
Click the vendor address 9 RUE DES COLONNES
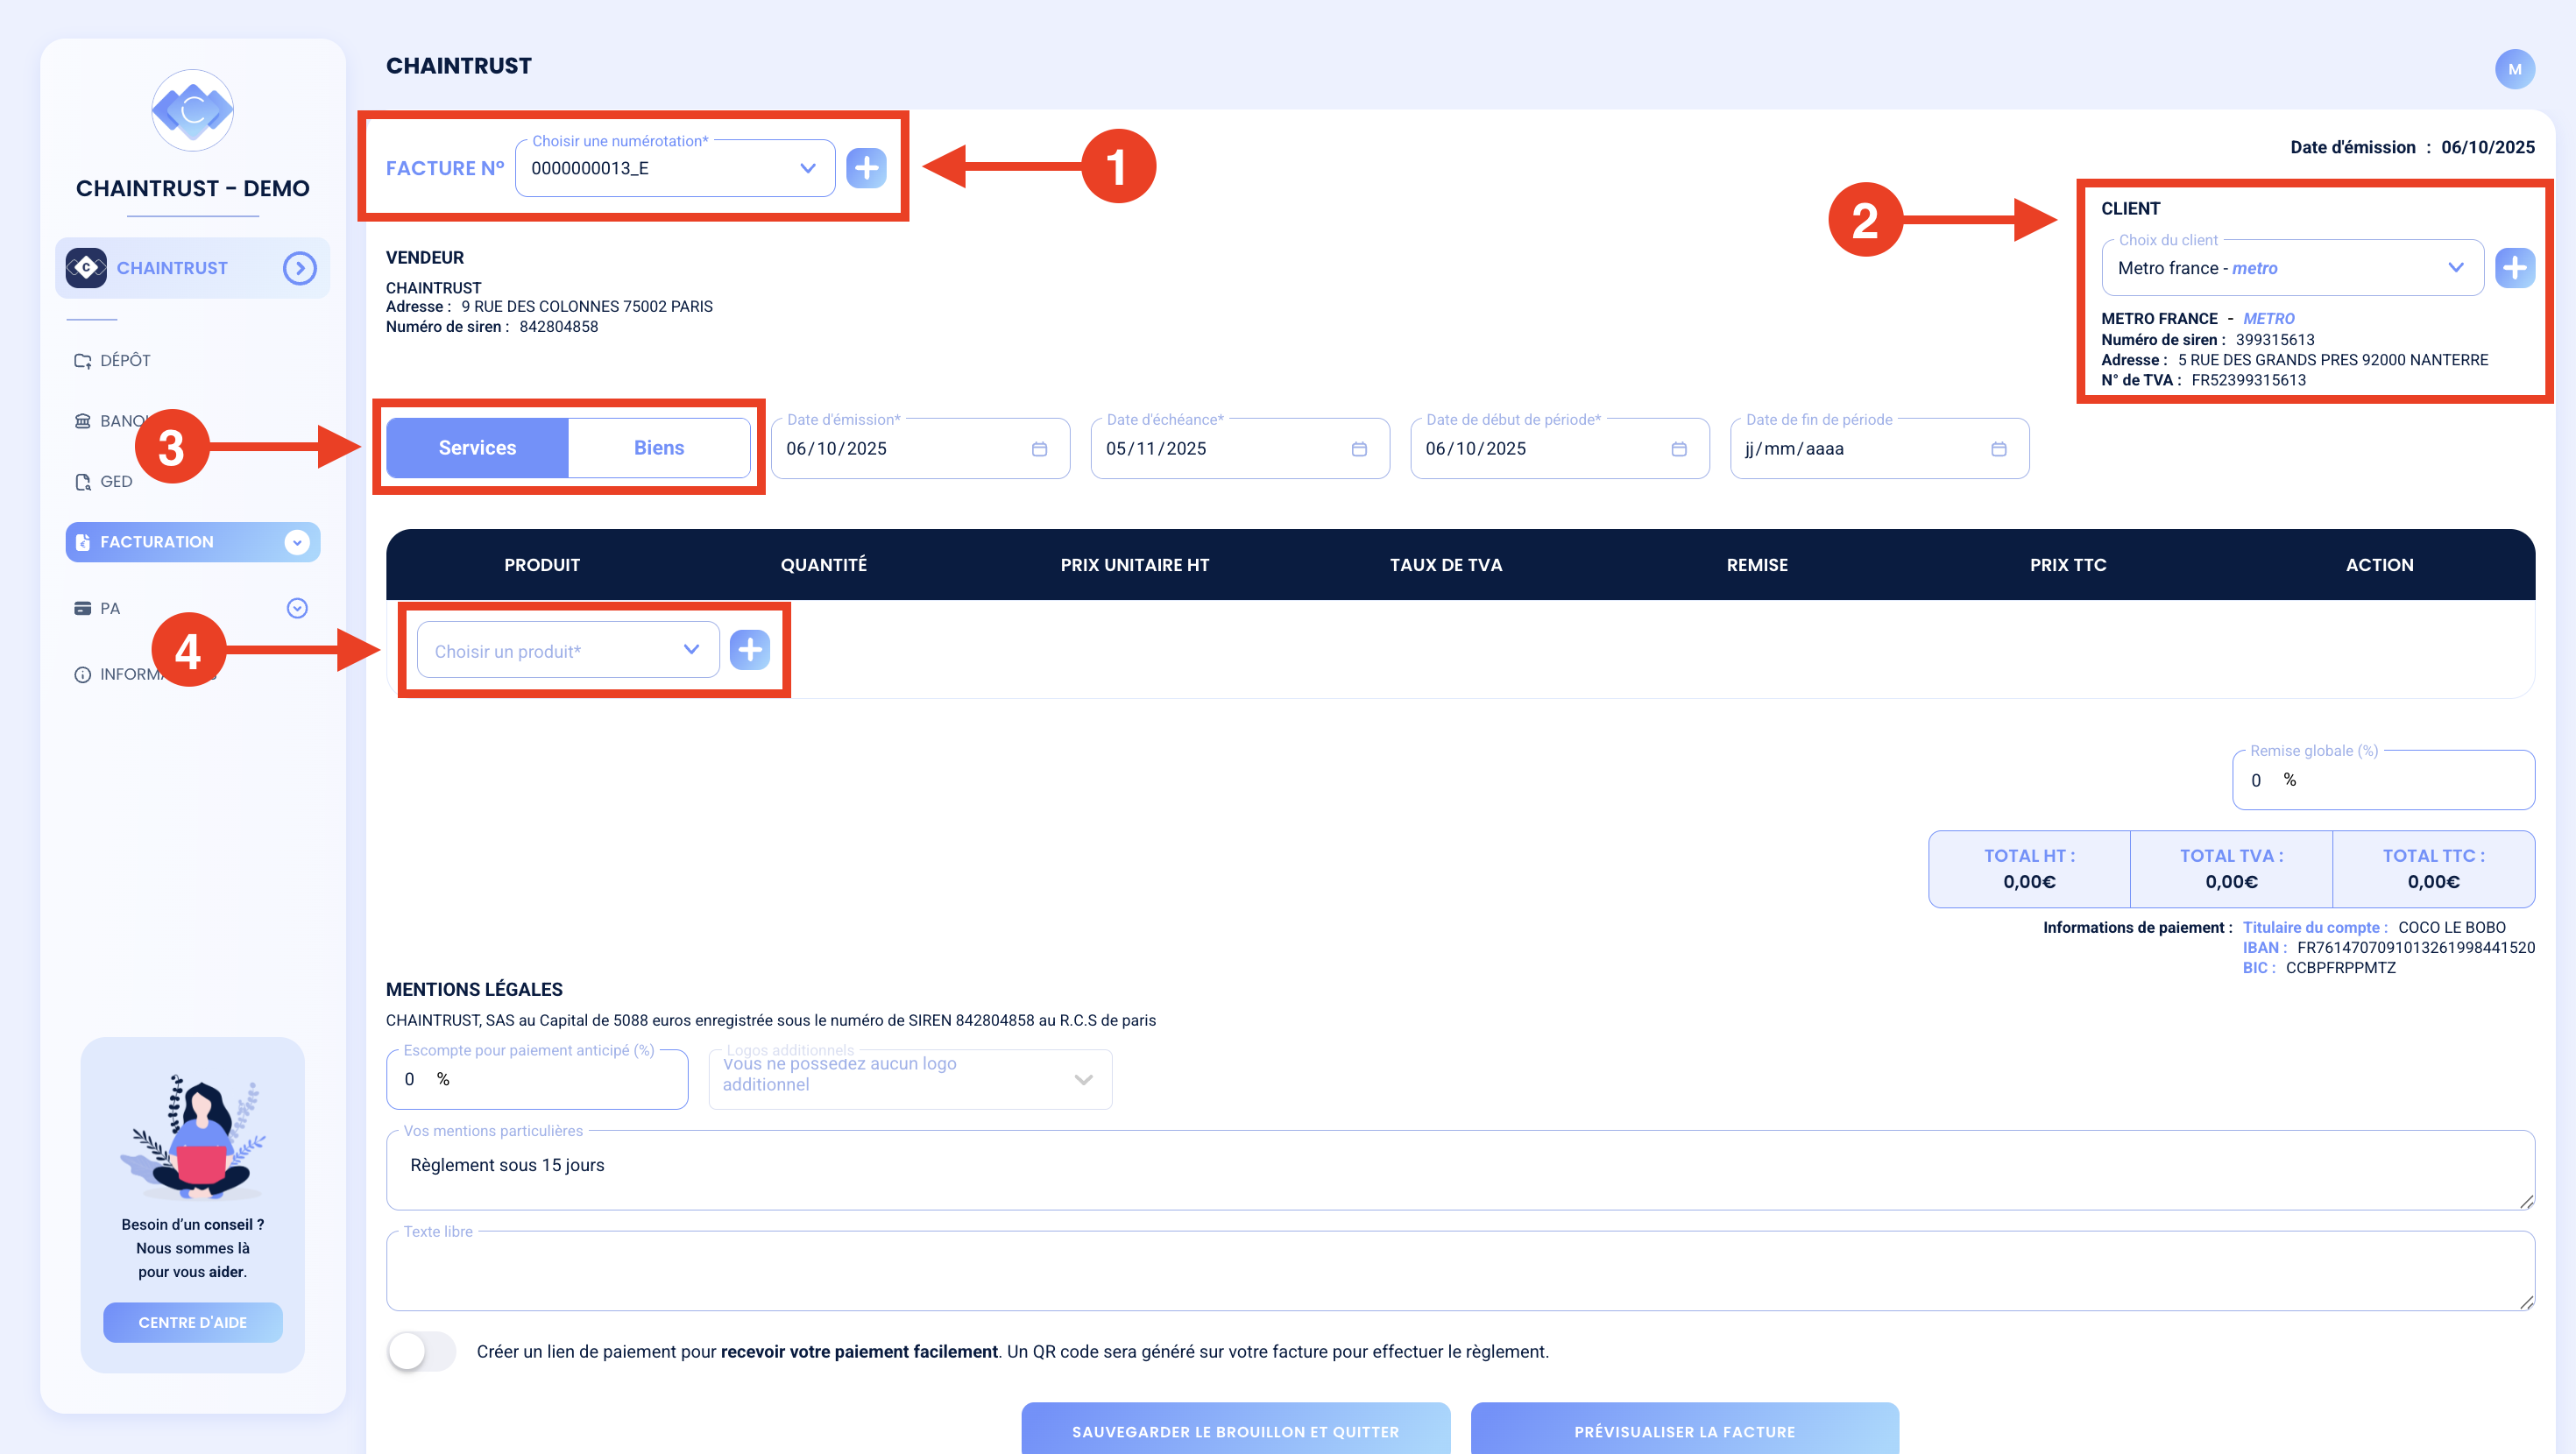[x=587, y=307]
